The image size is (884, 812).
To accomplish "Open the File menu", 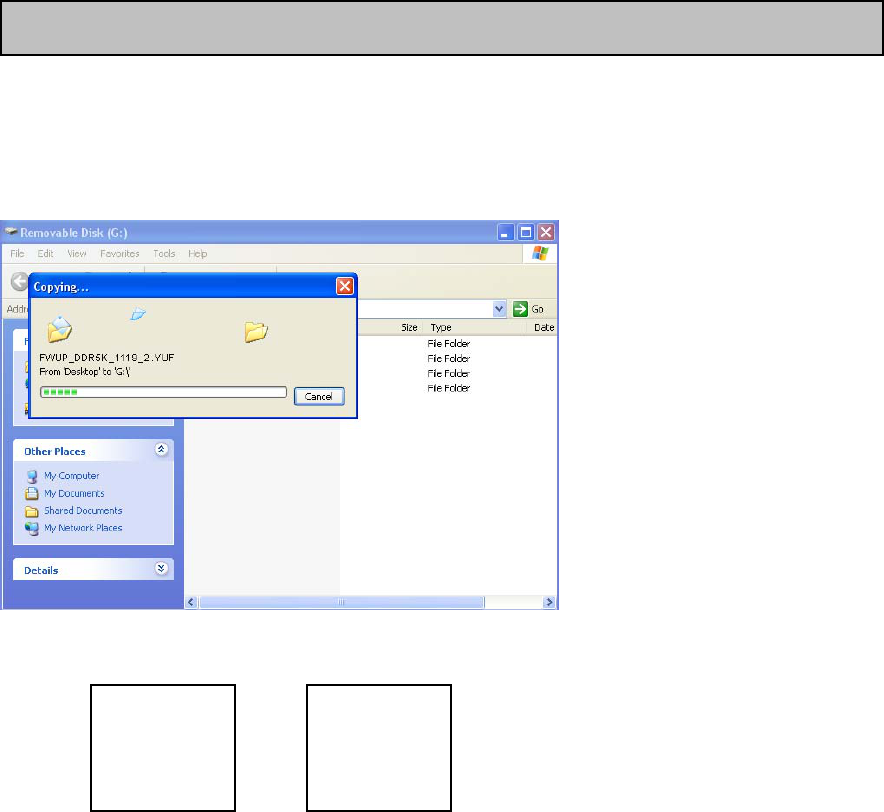I will coord(17,254).
